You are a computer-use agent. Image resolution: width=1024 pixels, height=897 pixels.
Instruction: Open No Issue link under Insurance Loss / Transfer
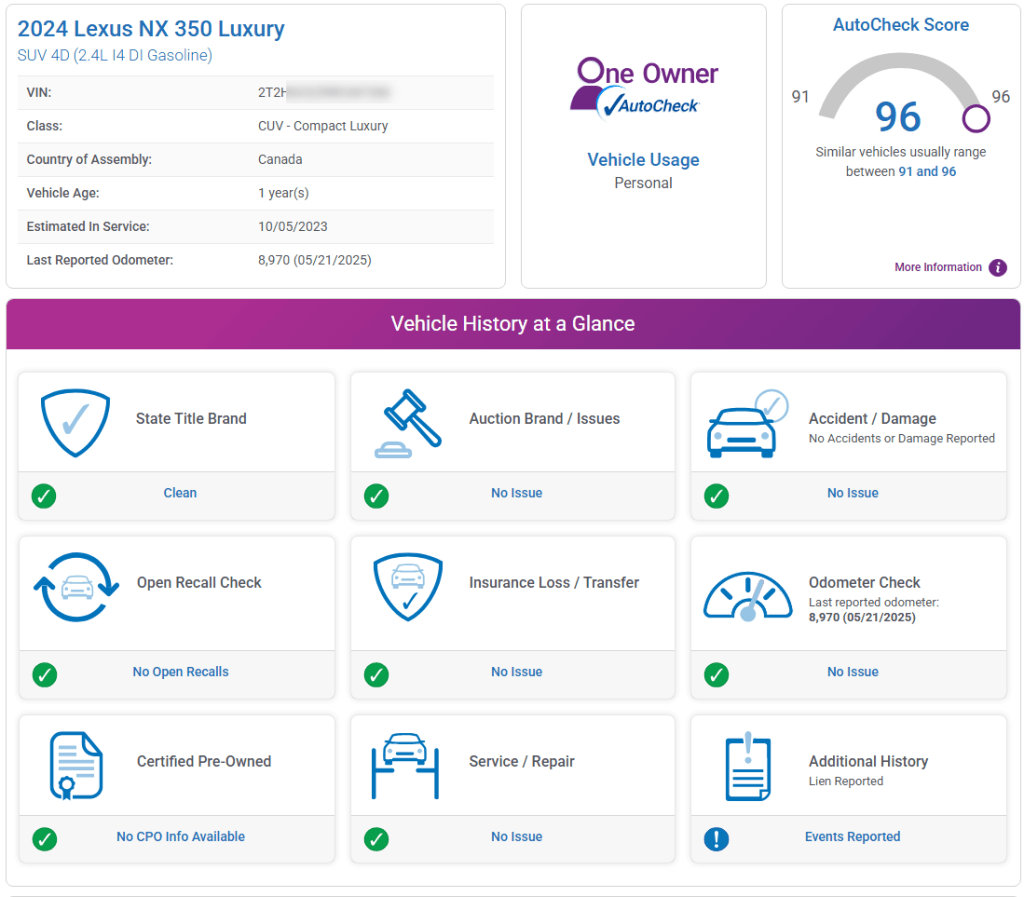click(x=517, y=672)
